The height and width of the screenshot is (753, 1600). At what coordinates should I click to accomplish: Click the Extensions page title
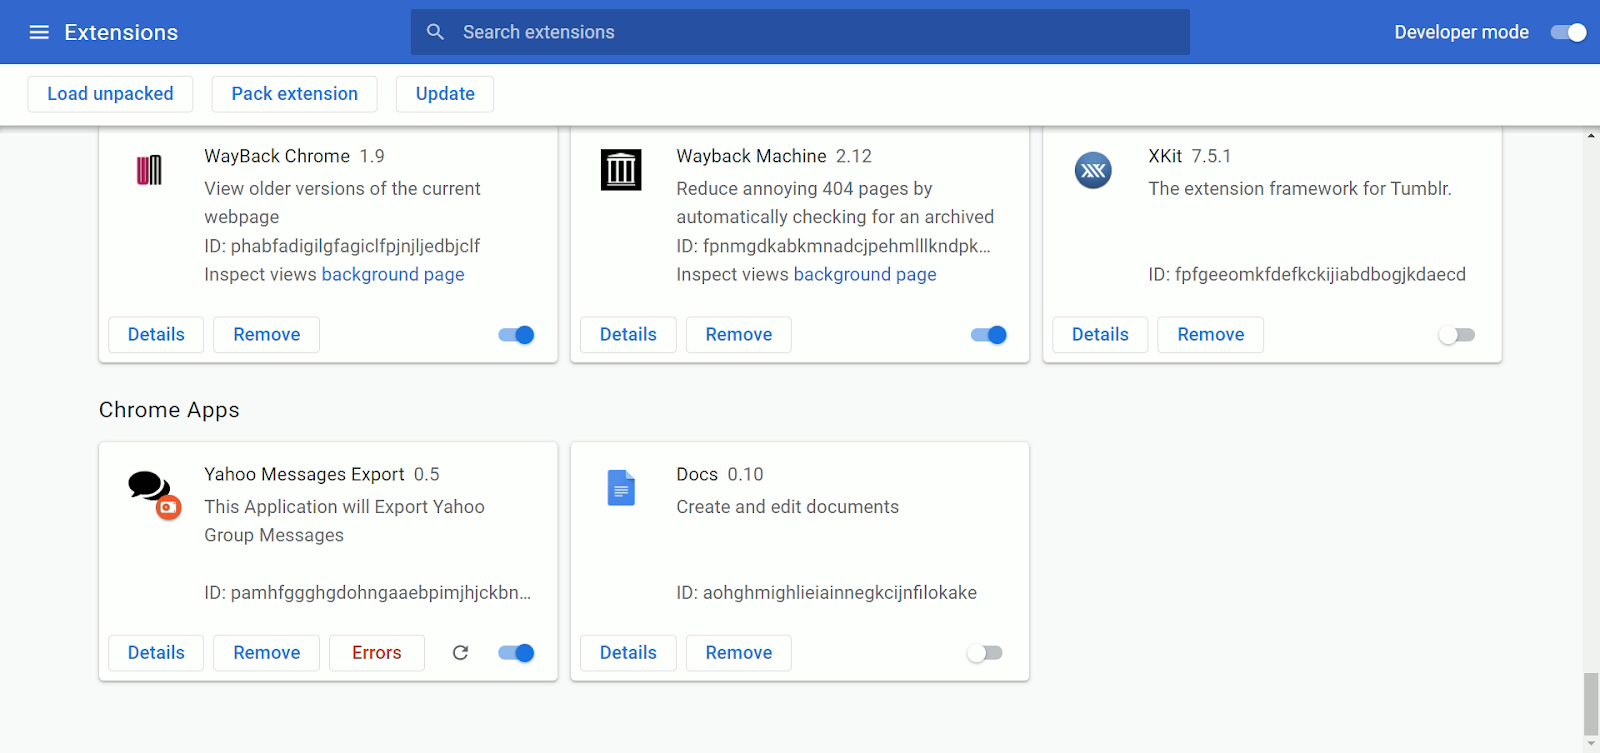pos(121,32)
